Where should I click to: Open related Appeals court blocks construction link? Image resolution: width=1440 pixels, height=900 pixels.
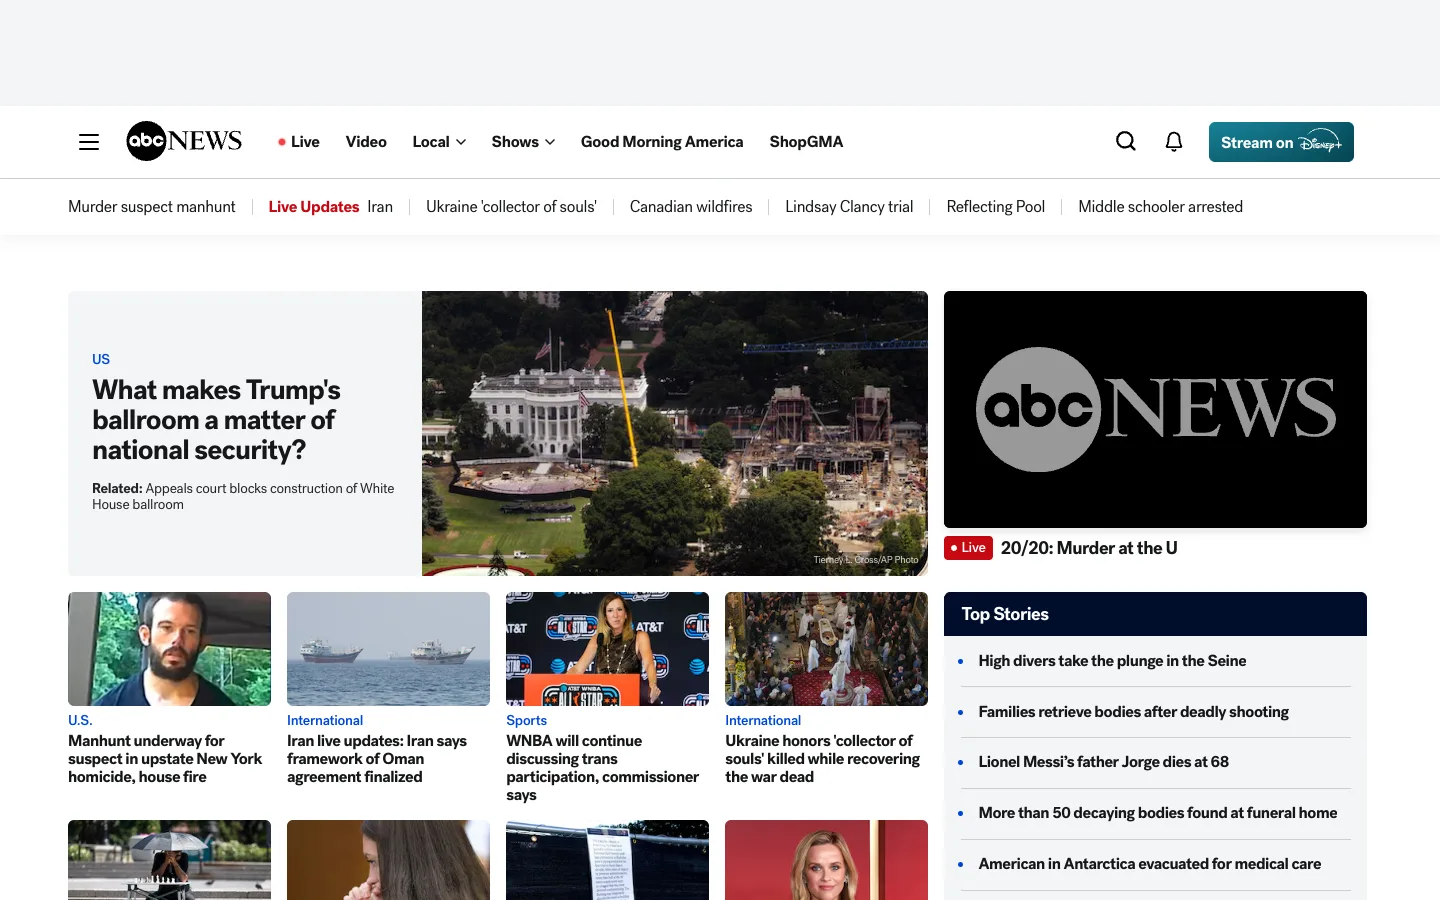(243, 496)
